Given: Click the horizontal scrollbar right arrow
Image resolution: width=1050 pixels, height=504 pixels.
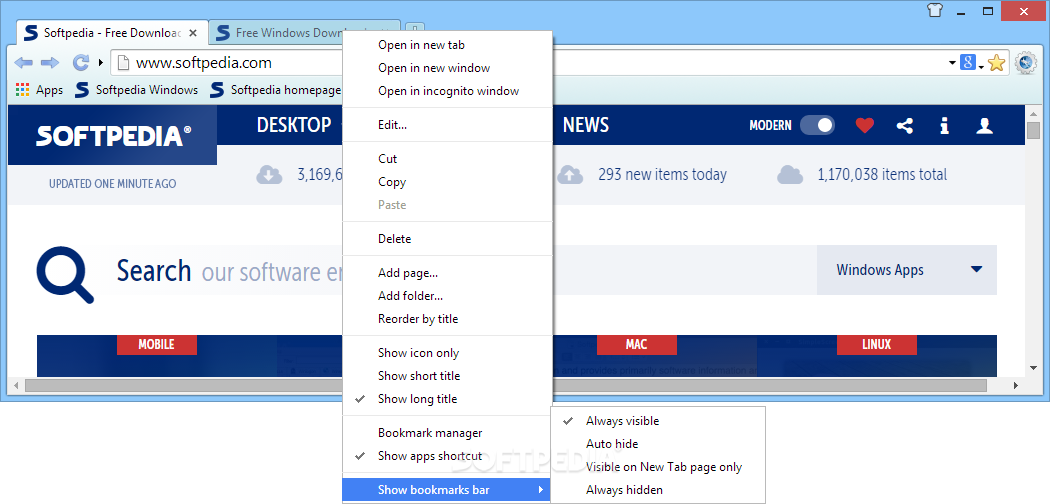Looking at the screenshot, I should 1016,386.
